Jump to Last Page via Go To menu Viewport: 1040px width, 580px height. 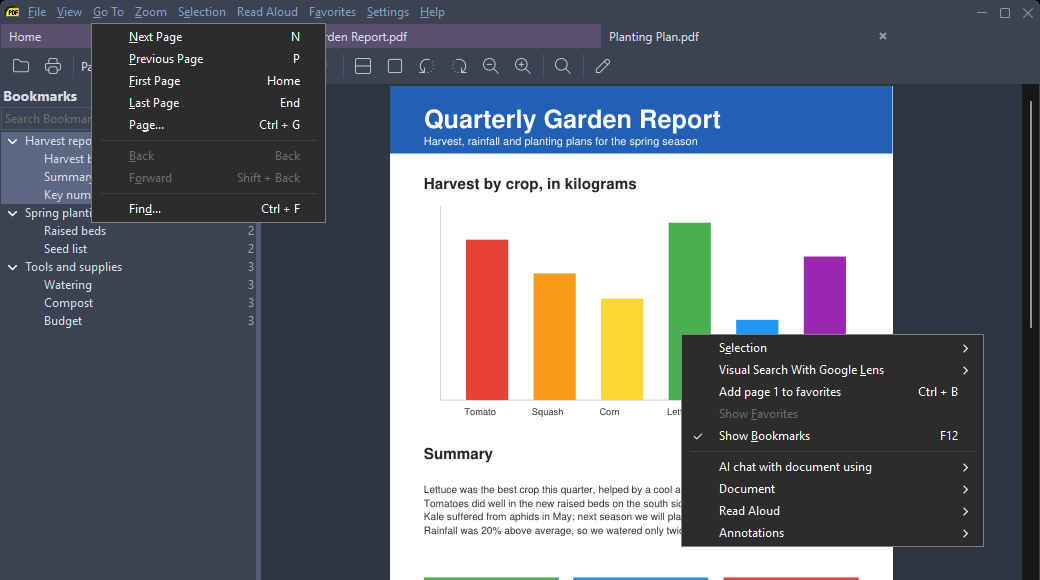click(x=208, y=102)
